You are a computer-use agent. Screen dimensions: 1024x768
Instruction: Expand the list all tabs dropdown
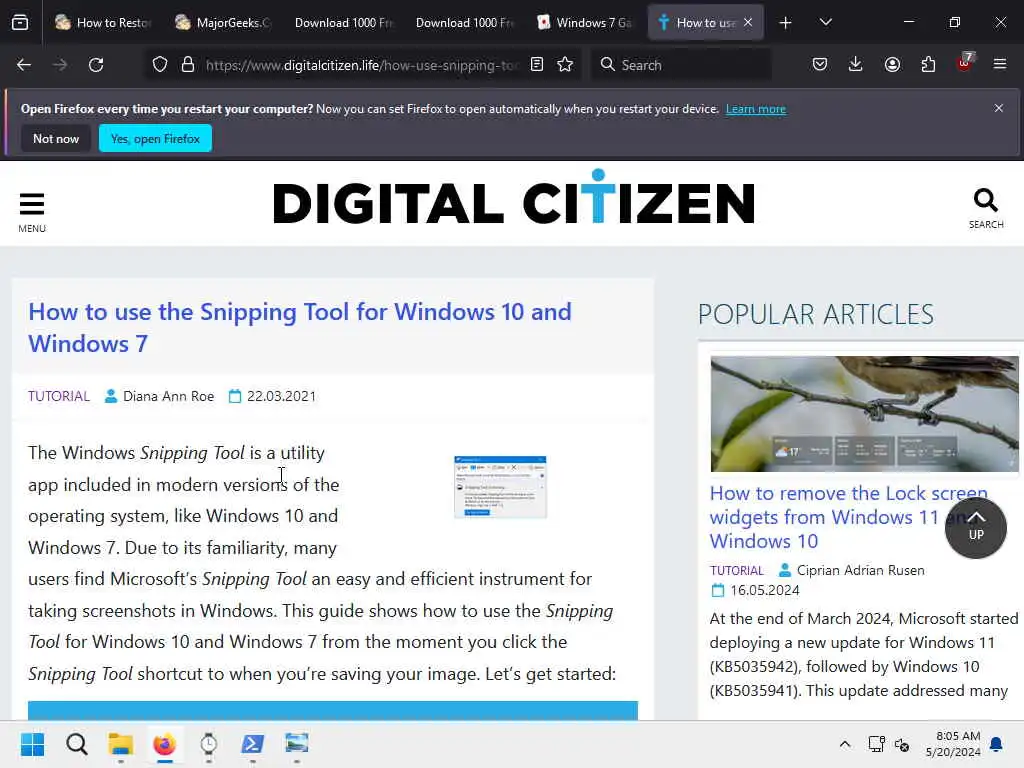pos(825,23)
